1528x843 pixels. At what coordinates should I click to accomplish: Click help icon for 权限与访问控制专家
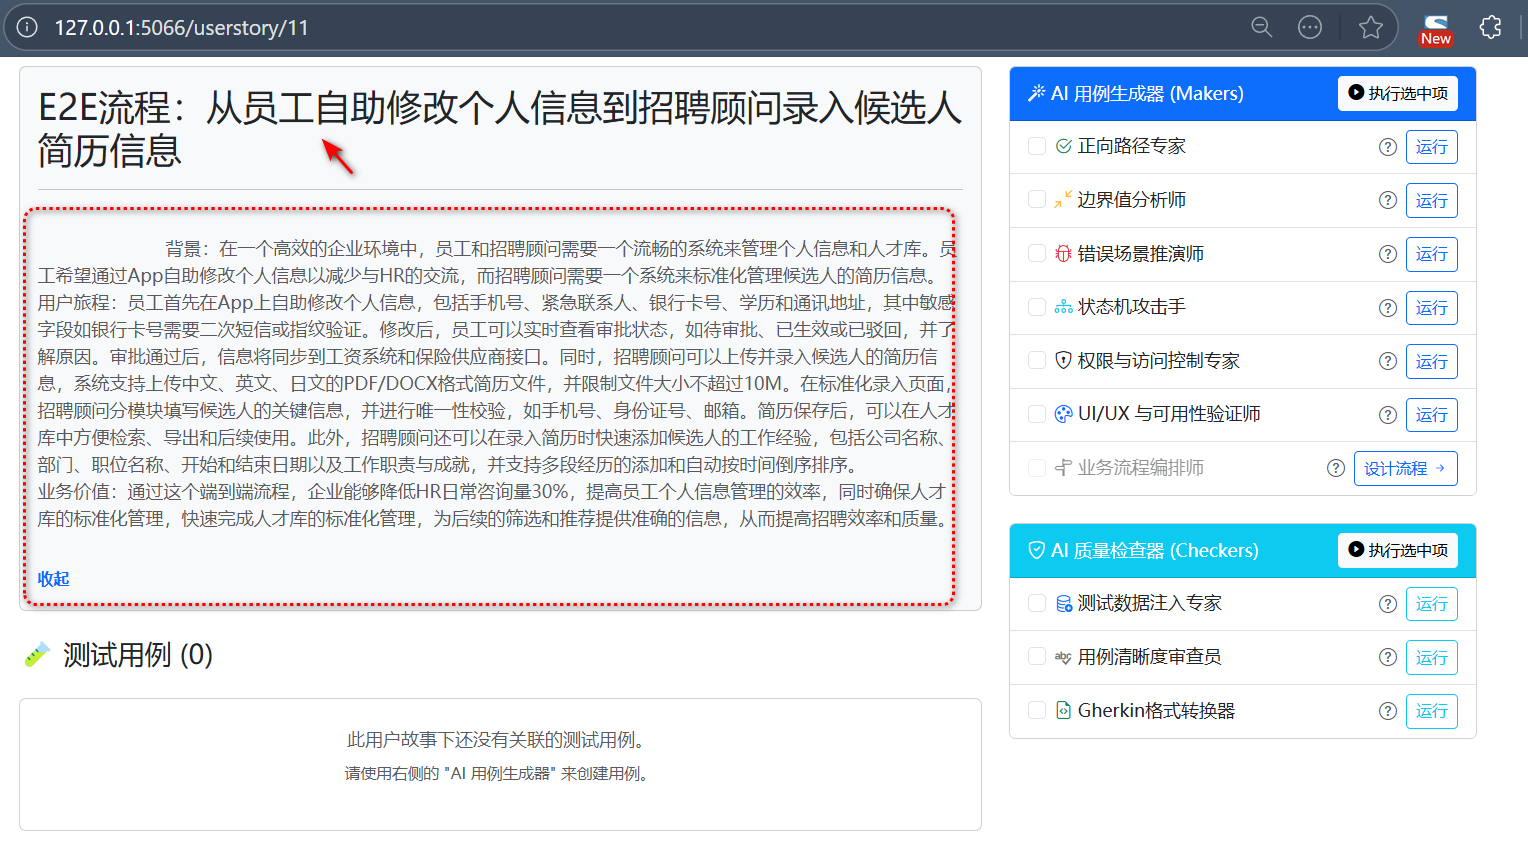(1388, 361)
